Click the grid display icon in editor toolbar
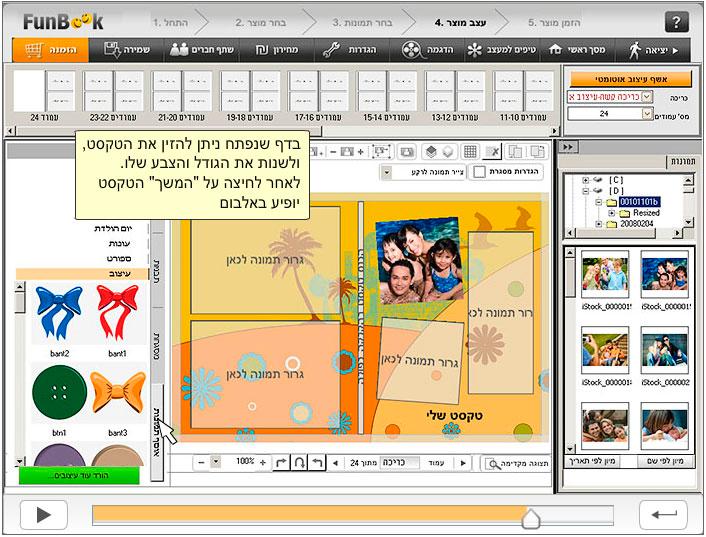This screenshot has width=706, height=537. click(470, 152)
